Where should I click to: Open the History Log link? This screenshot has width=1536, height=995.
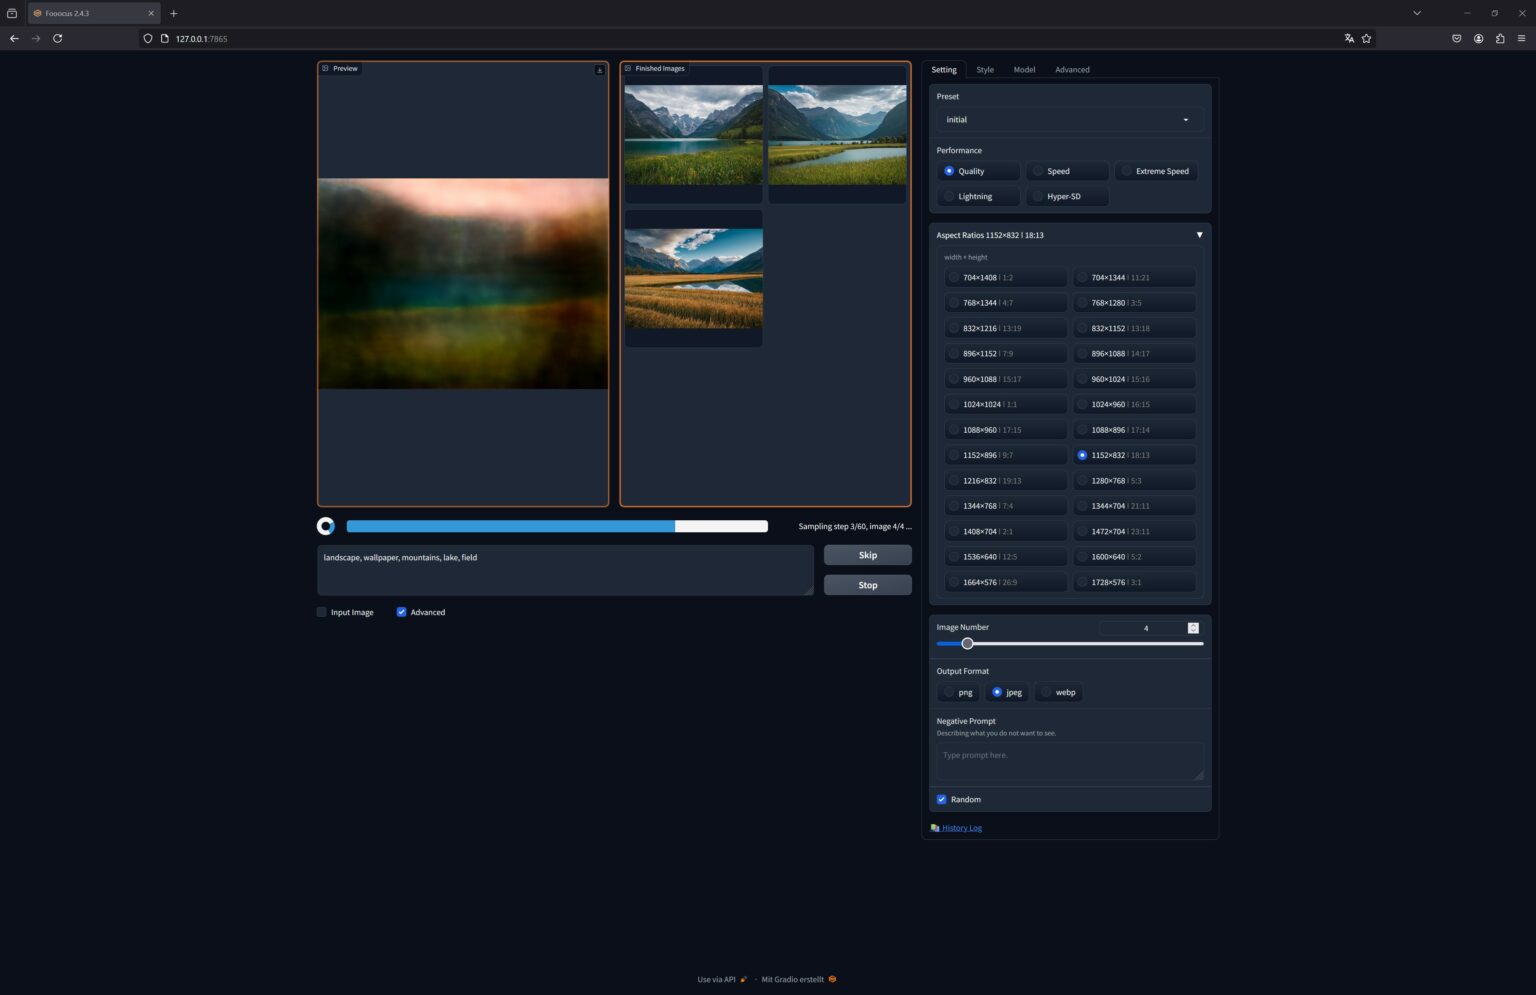click(961, 828)
